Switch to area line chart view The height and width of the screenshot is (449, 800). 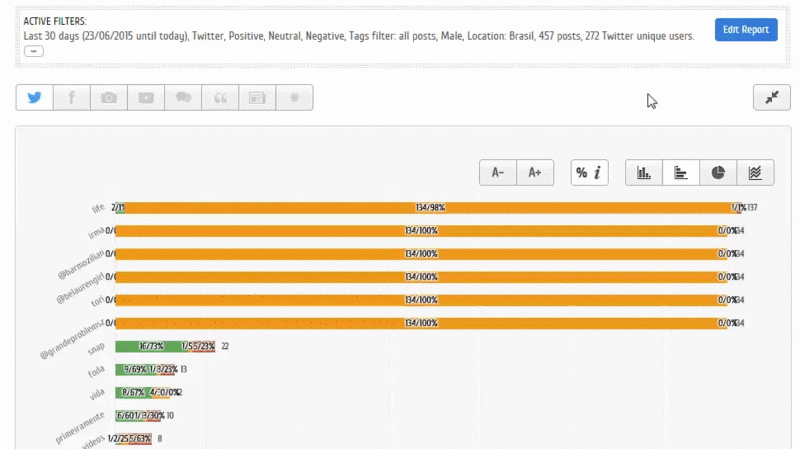click(755, 172)
